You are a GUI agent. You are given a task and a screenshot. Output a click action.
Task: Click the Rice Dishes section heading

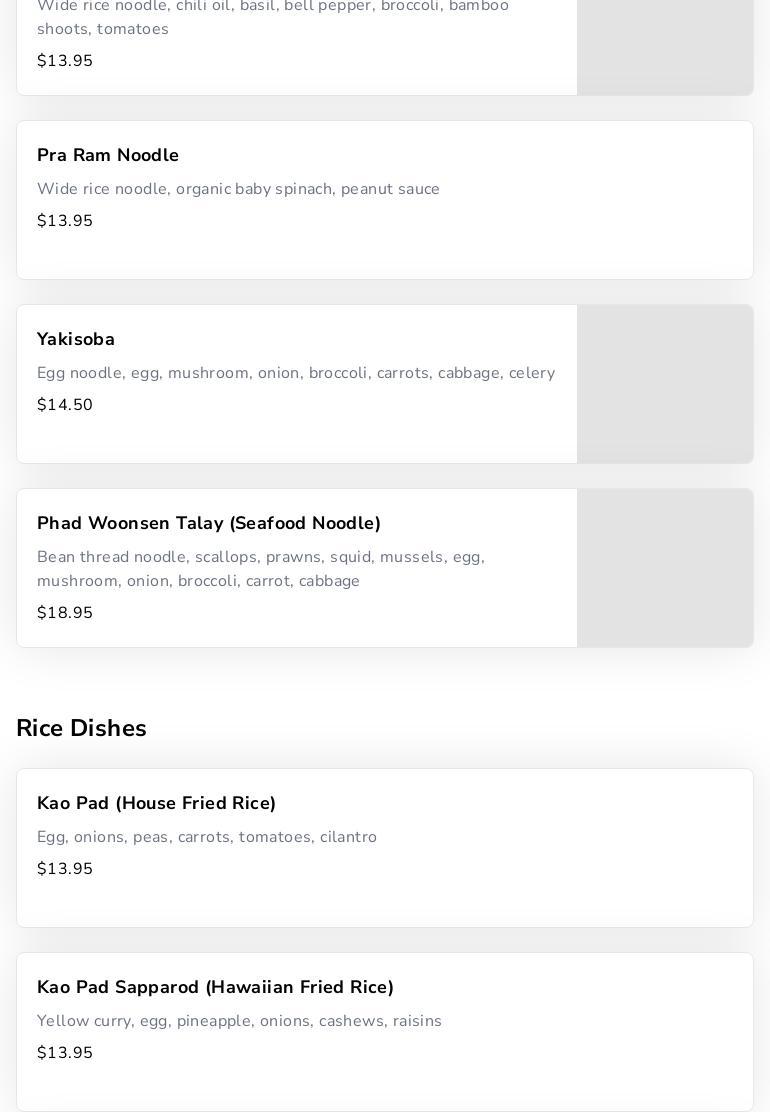[81, 728]
